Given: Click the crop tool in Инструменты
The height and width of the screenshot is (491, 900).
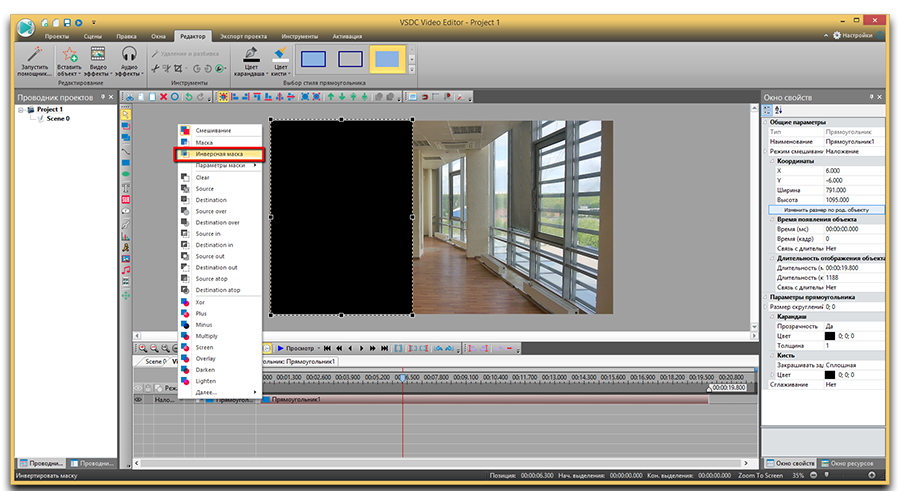Looking at the screenshot, I should 179,69.
